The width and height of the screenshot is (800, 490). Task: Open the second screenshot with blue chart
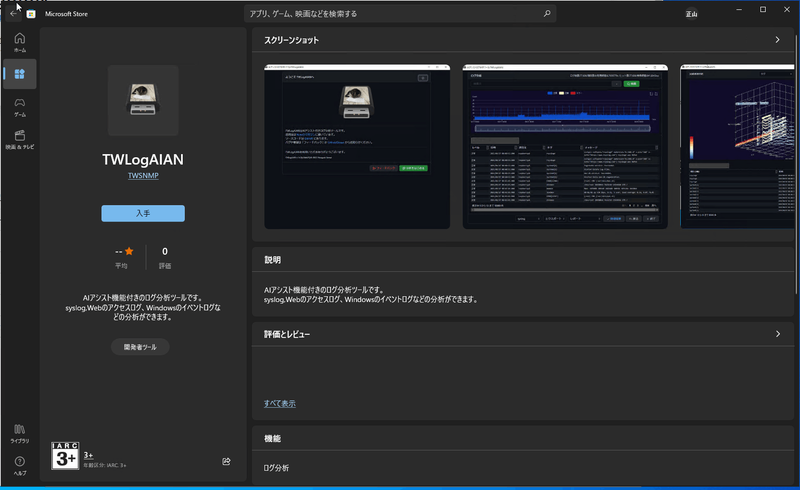pos(565,146)
